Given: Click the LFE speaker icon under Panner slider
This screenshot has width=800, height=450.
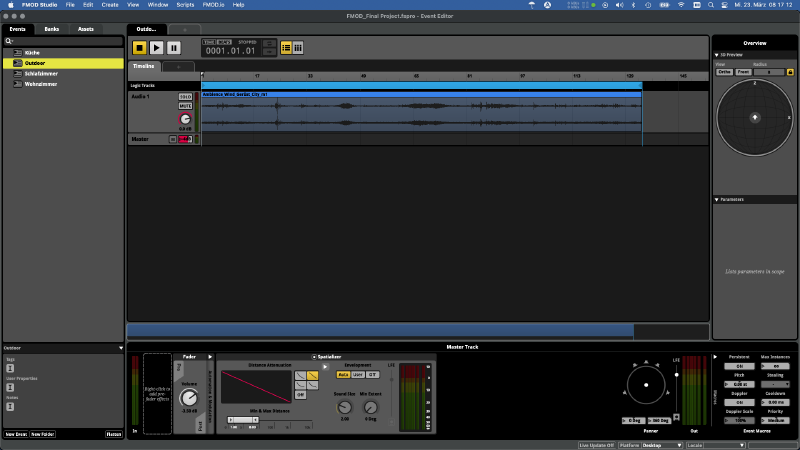Looking at the screenshot, I should click(x=677, y=417).
